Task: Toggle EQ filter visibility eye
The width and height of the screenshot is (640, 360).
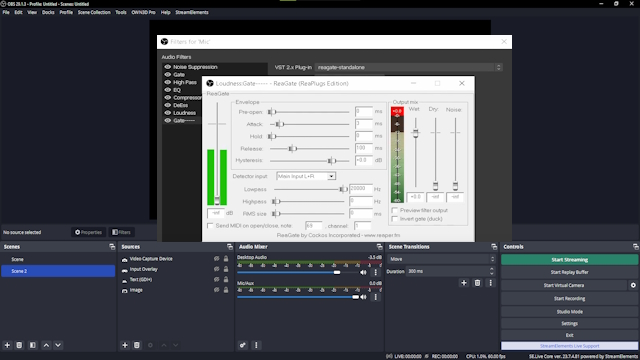Action: [167, 90]
